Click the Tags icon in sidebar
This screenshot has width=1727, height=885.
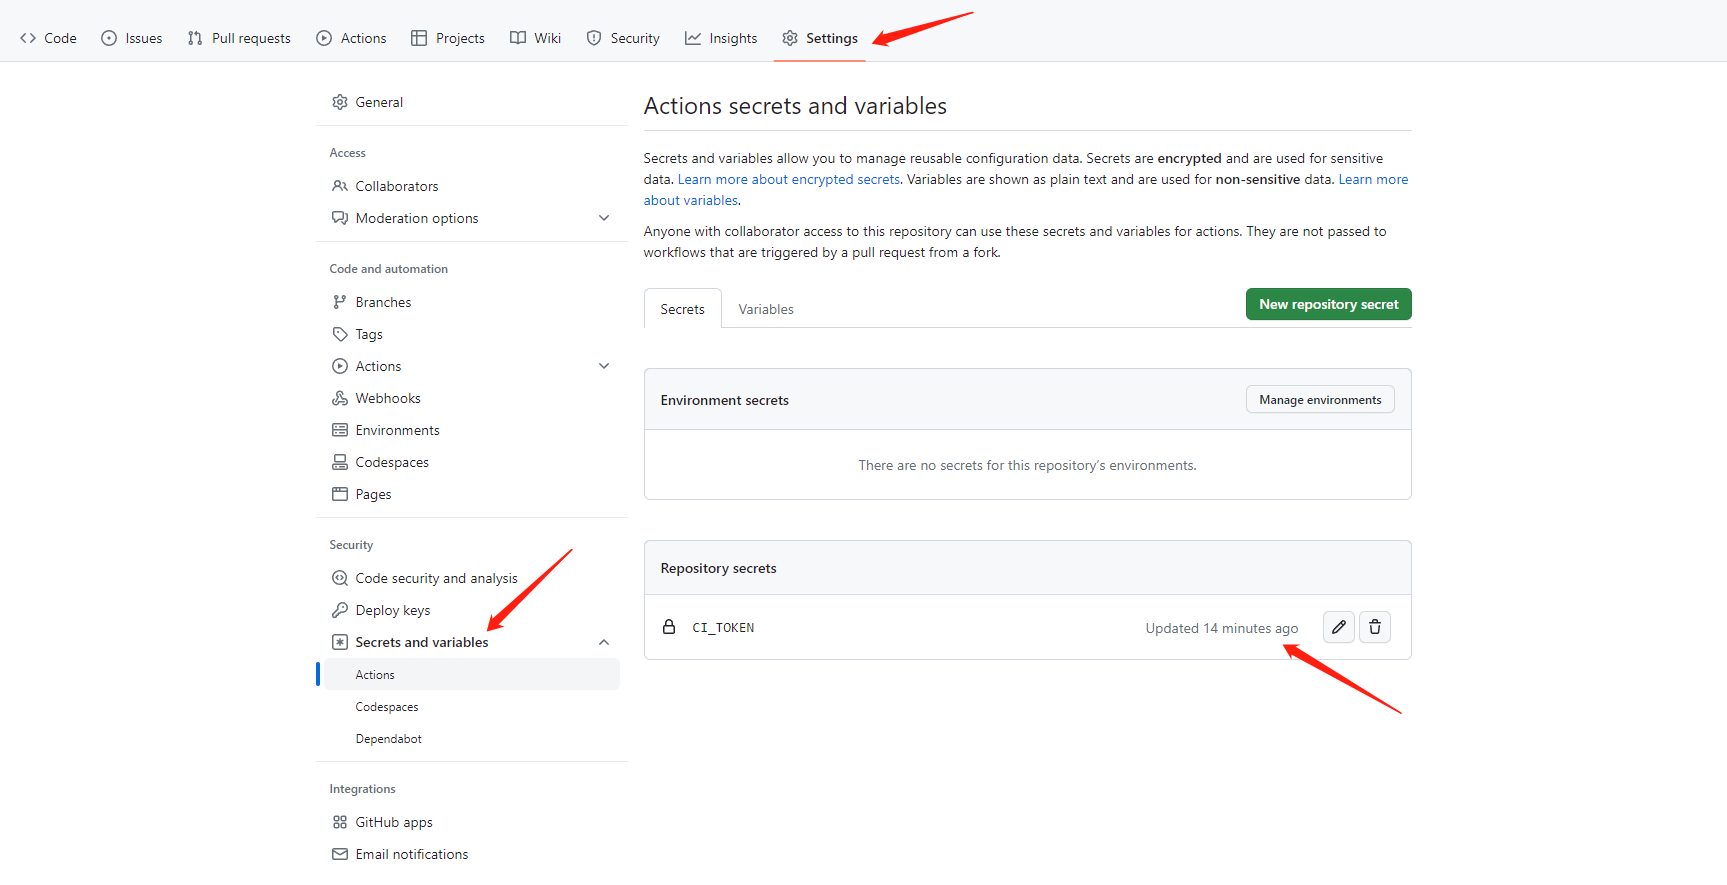click(x=340, y=334)
